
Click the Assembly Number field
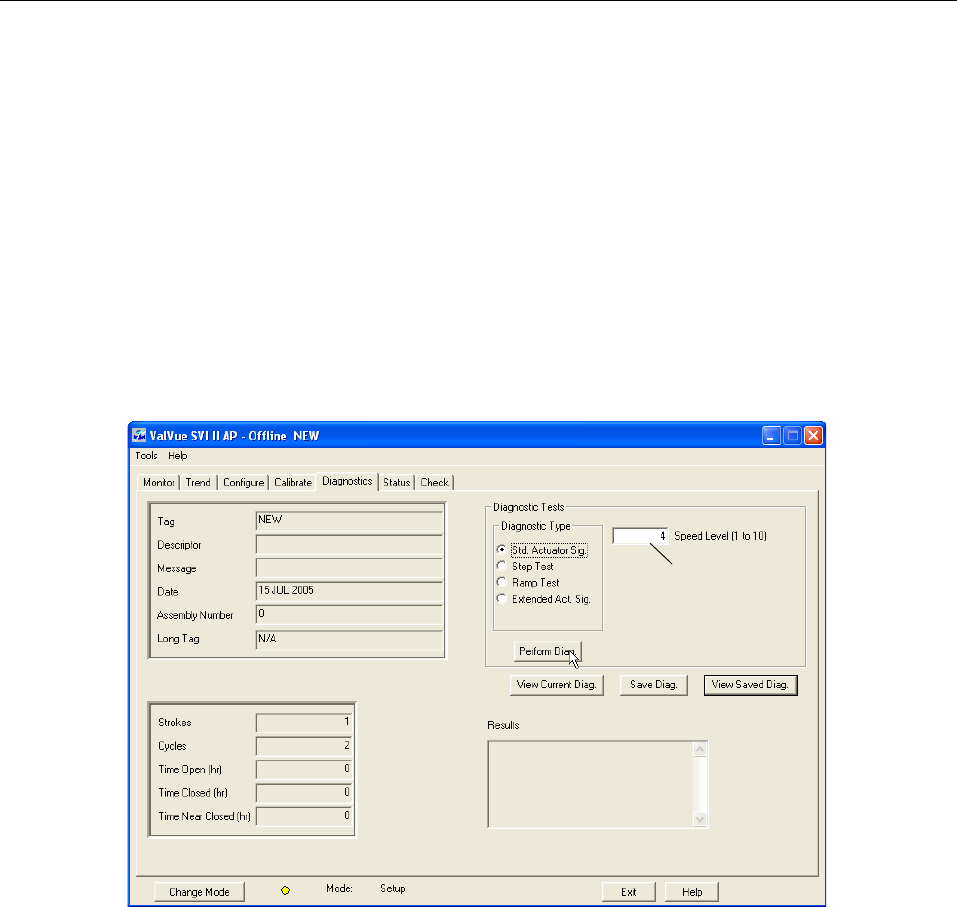click(x=349, y=614)
